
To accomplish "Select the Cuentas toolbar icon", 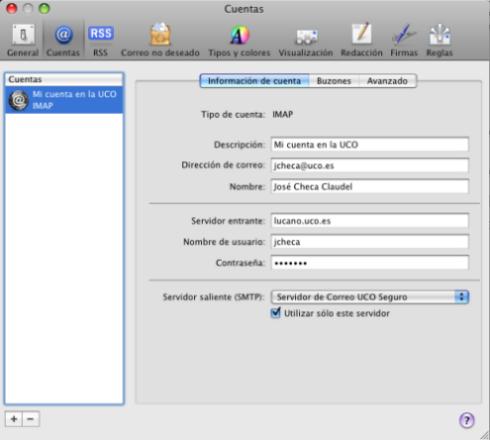I will pyautogui.click(x=63, y=40).
